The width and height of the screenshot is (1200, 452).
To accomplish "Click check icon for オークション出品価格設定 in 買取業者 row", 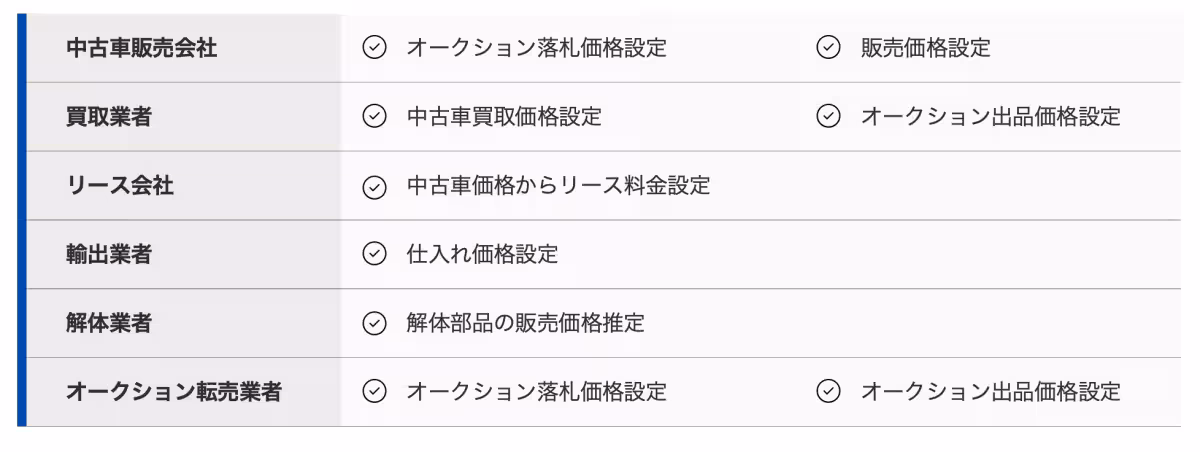I will [828, 117].
